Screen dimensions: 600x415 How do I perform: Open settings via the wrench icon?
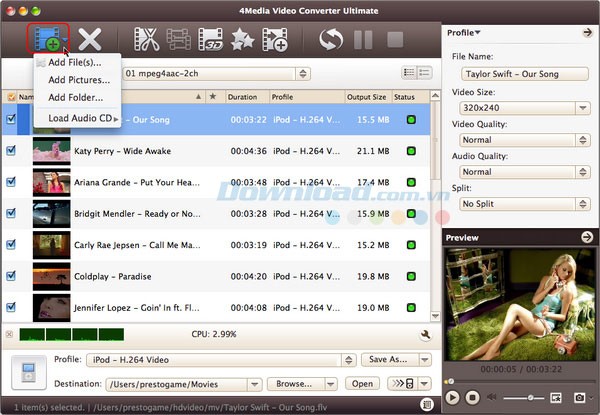tap(425, 335)
